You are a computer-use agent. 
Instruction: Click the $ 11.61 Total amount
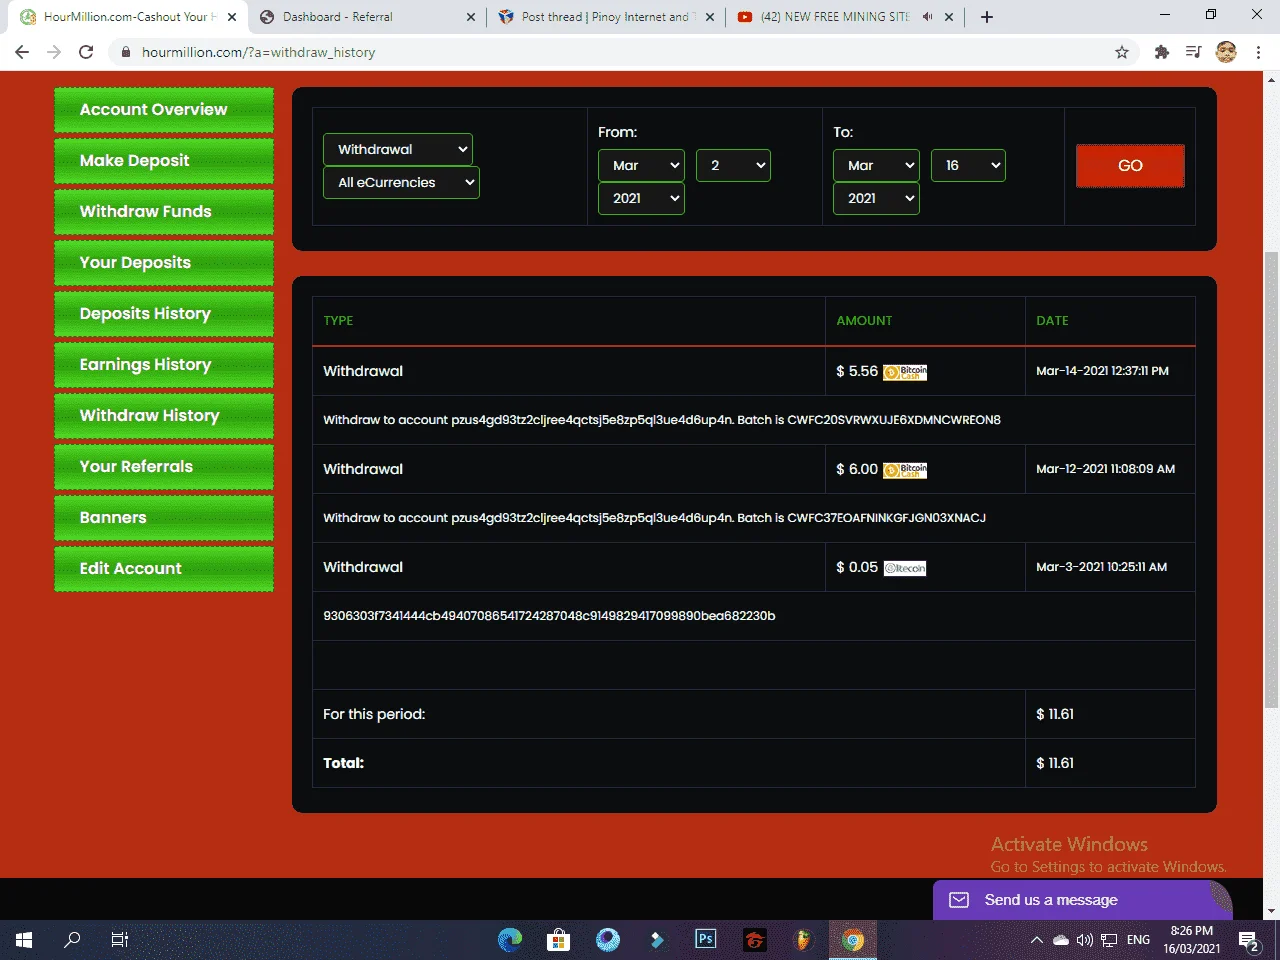1055,763
